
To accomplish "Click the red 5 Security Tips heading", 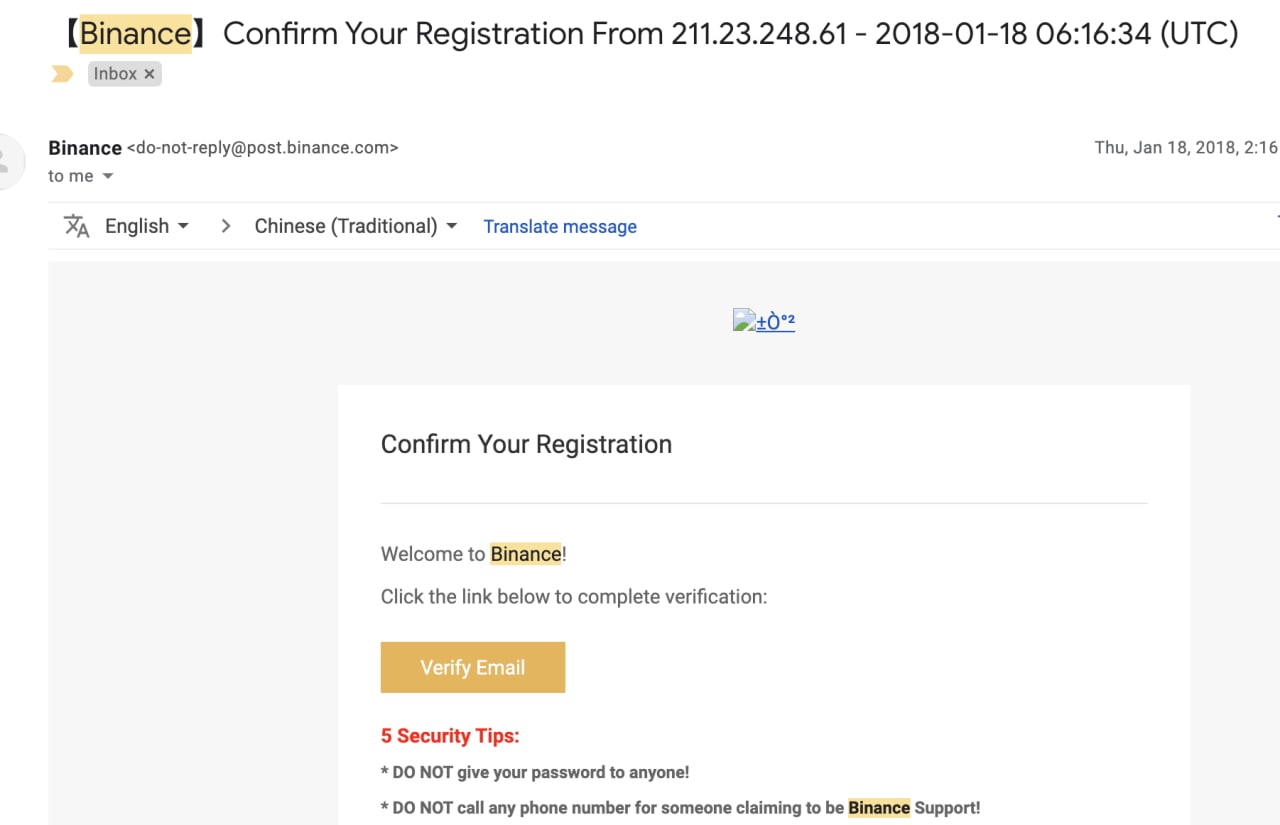I will point(450,736).
